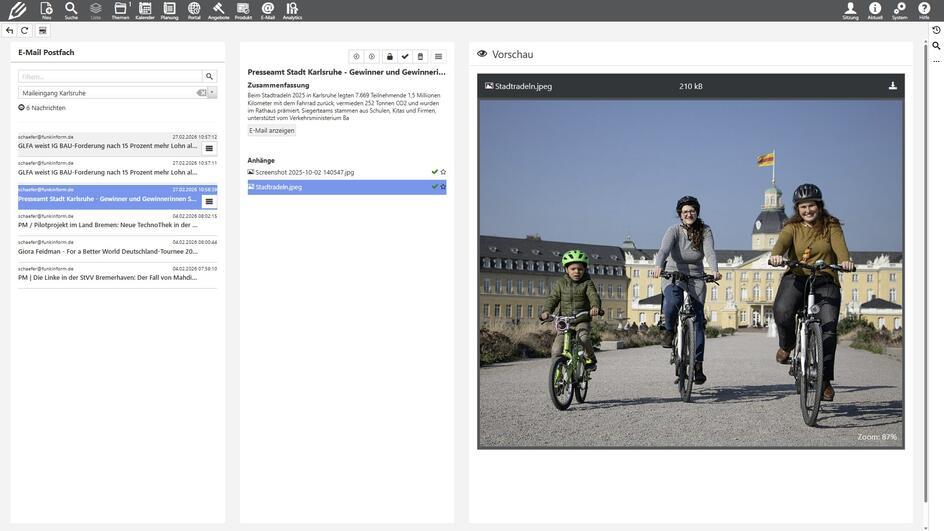Toggle the star on the Stadtradeln.jpeg attachment

coord(443,187)
